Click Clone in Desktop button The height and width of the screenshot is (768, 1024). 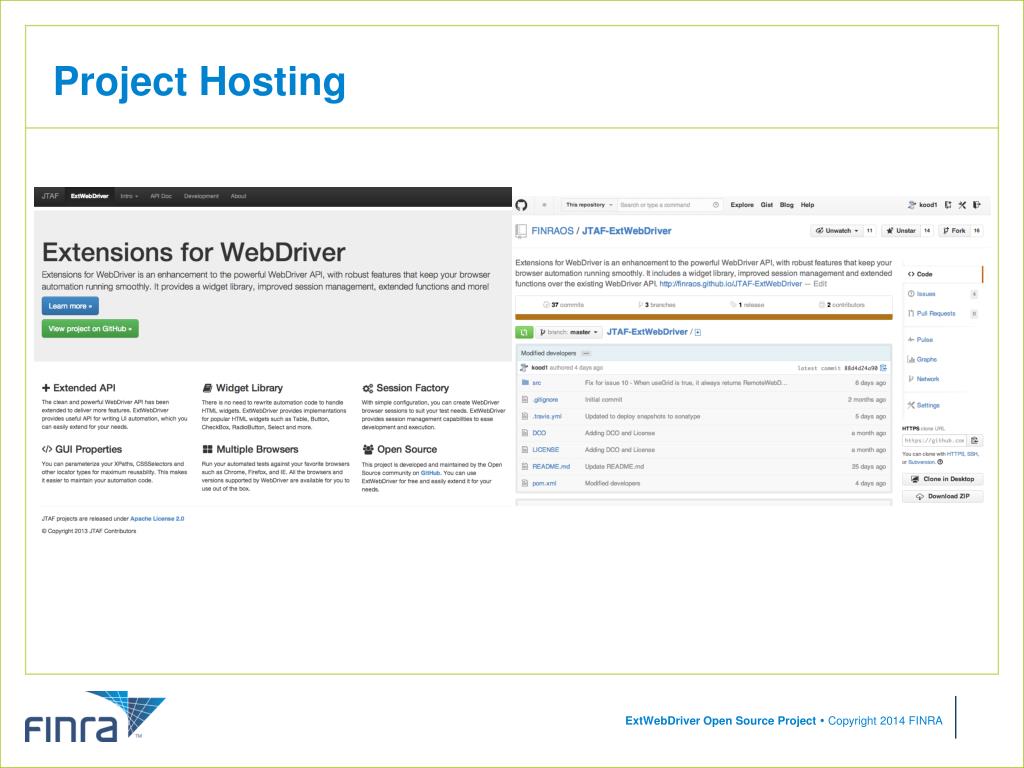coord(942,479)
